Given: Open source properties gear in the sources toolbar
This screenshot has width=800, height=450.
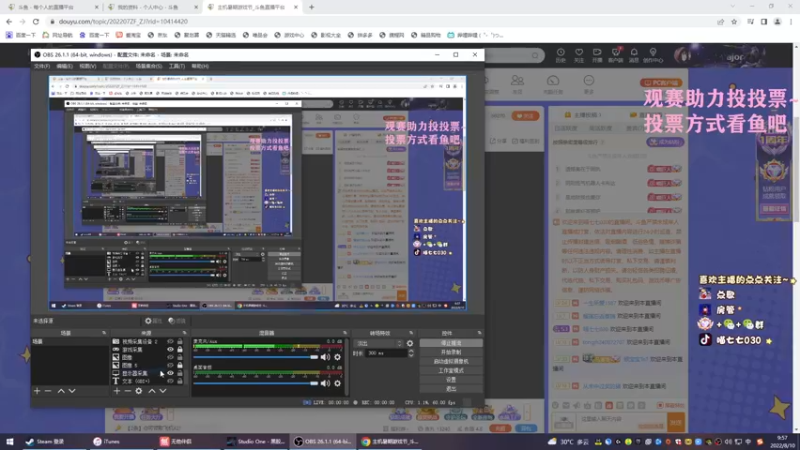Looking at the screenshot, I should [139, 391].
